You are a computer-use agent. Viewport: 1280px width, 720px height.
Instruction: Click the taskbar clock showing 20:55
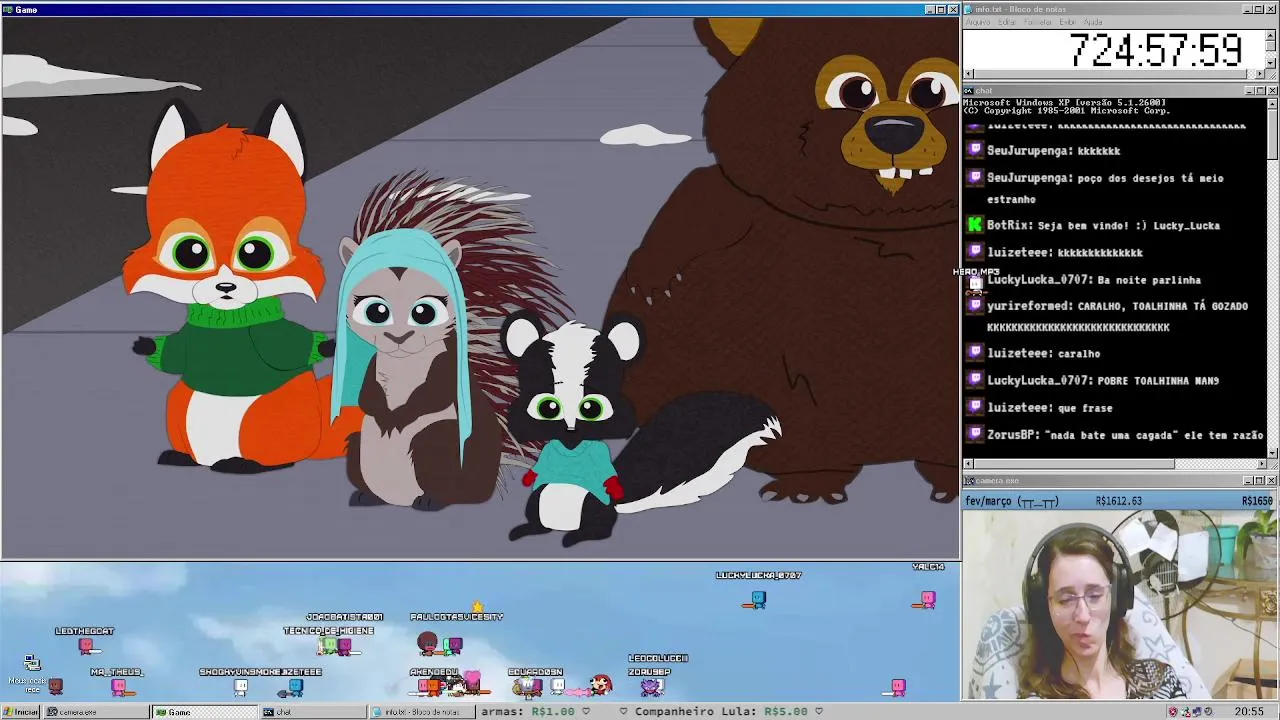1248,712
